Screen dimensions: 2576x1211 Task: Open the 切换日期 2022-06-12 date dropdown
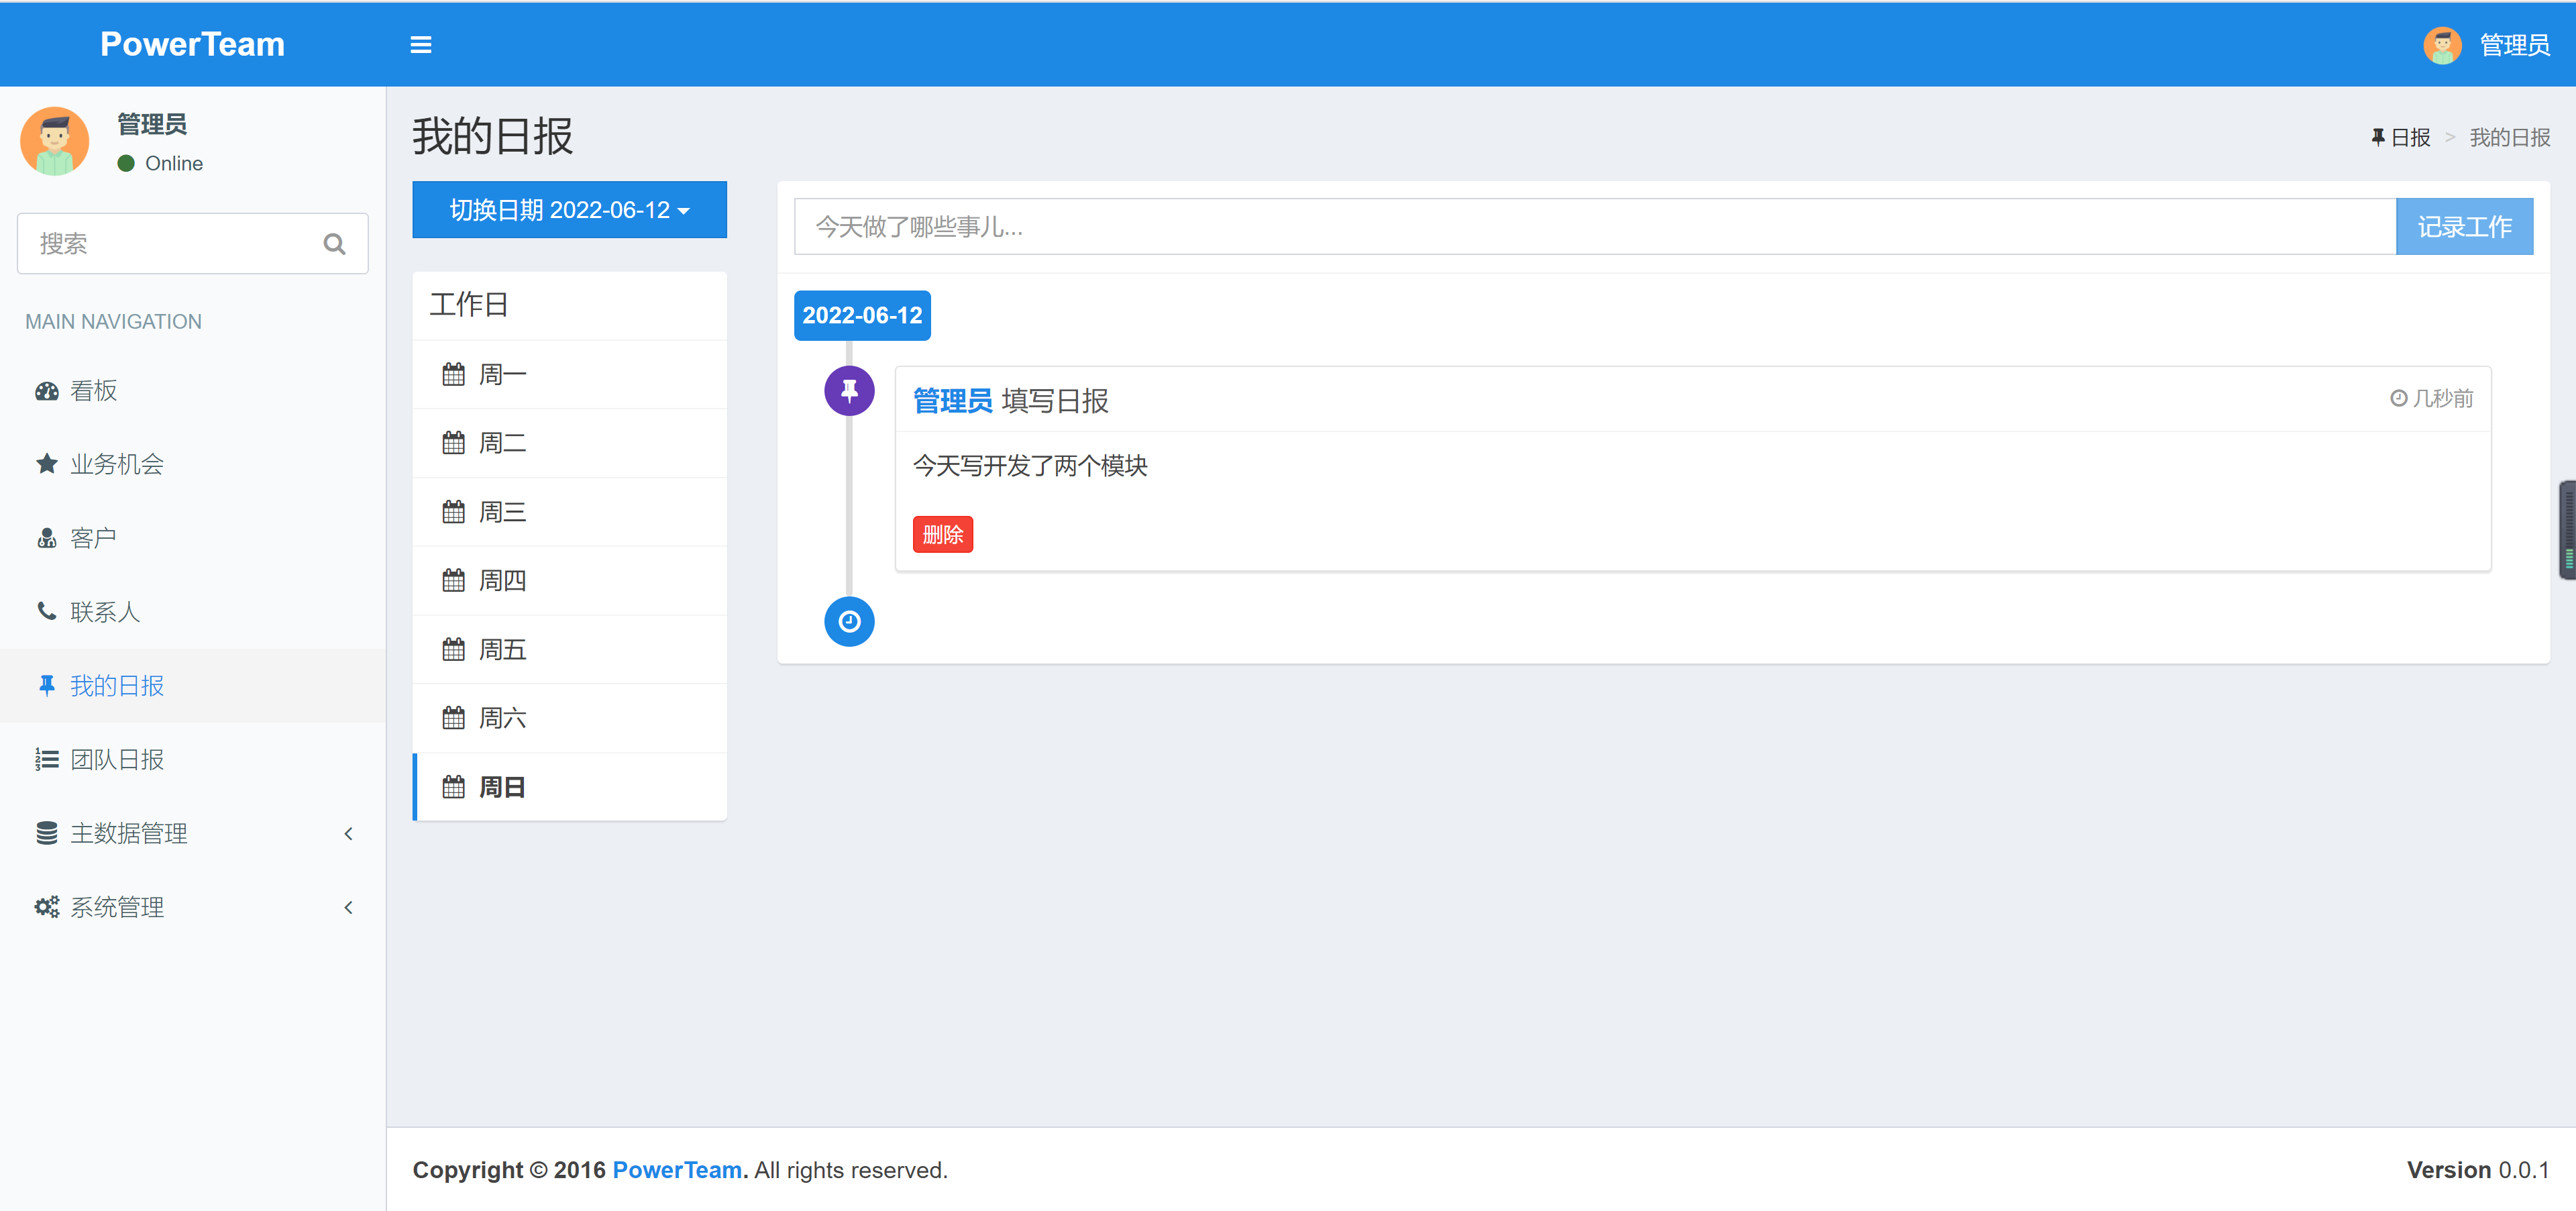tap(568, 210)
